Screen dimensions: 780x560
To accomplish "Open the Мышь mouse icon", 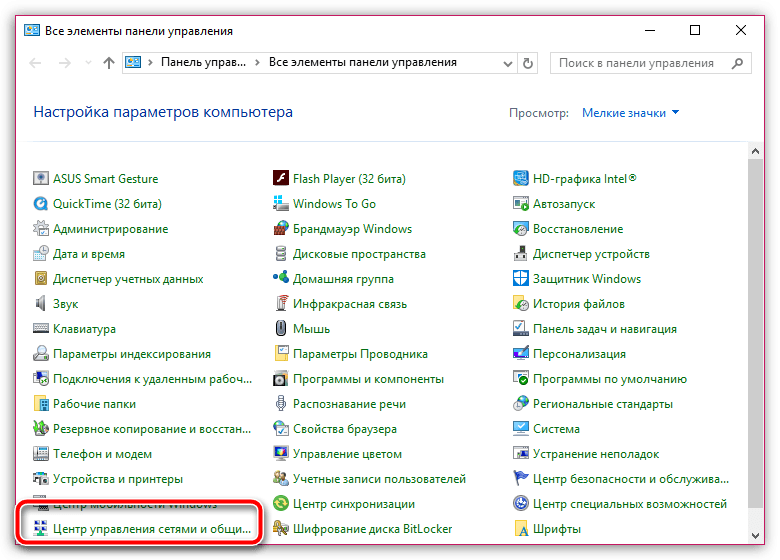I will click(281, 329).
